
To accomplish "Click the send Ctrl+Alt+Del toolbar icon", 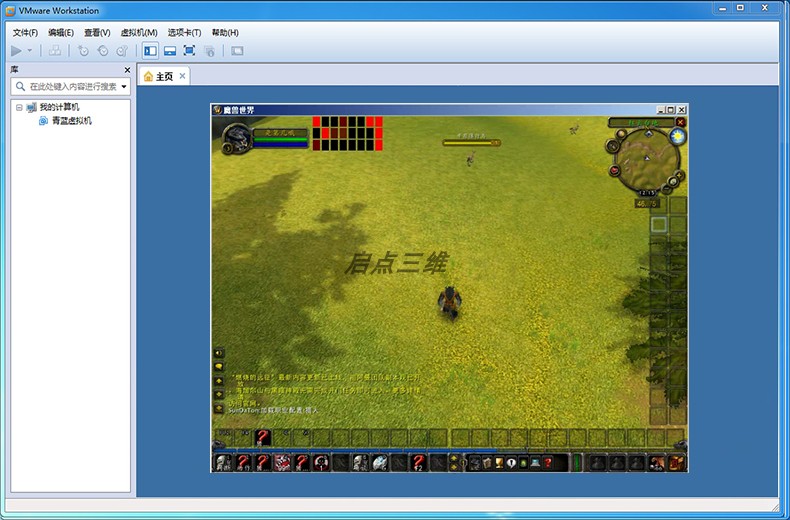I will pos(54,50).
